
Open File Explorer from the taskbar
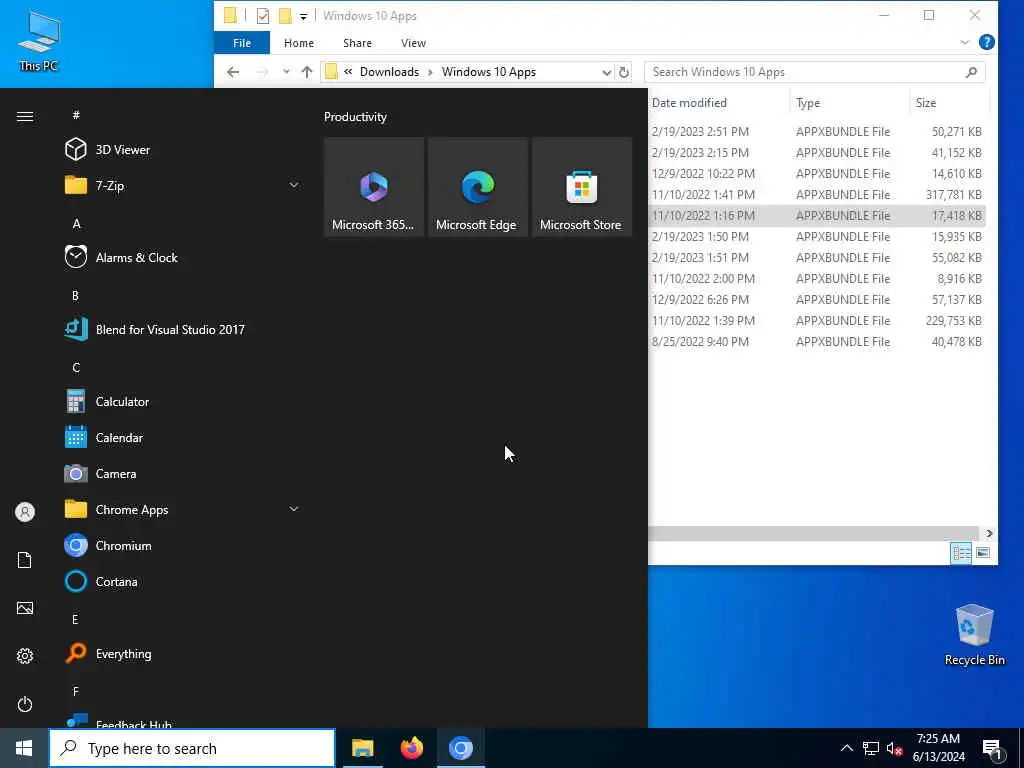[362, 748]
